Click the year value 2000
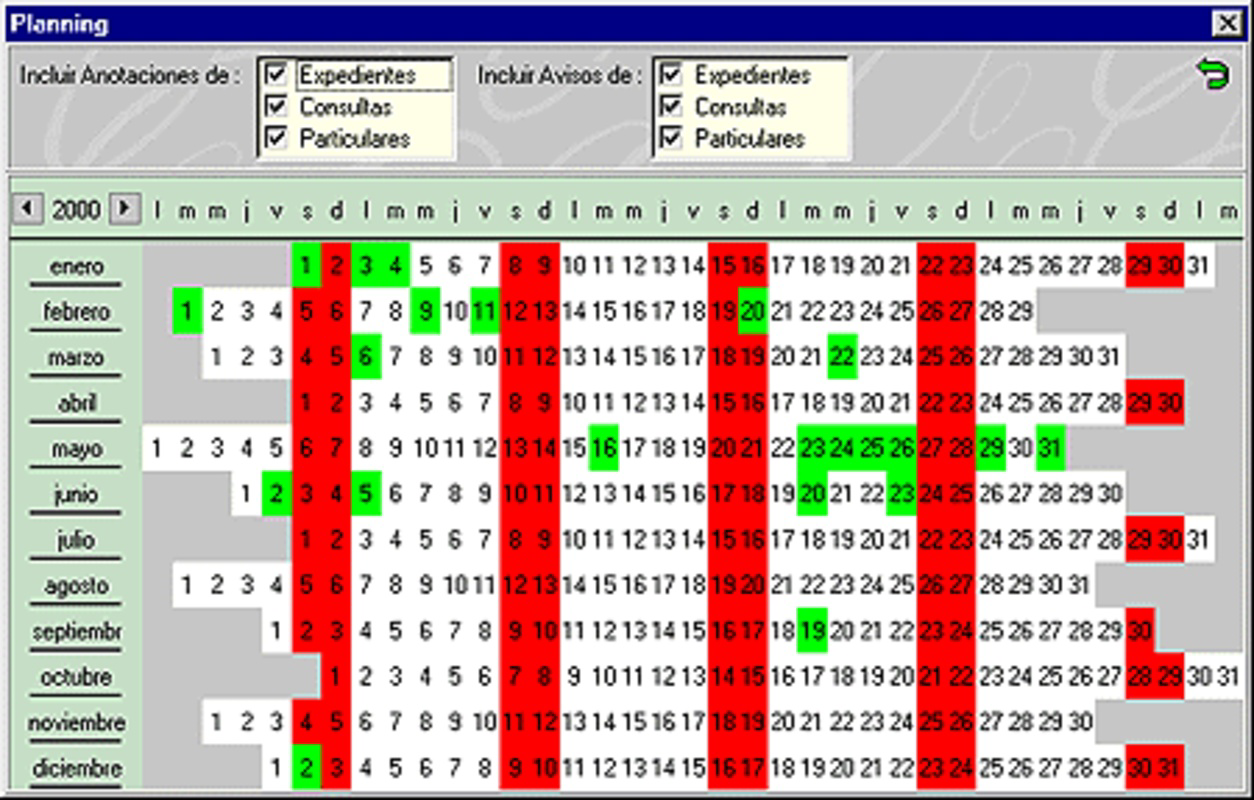1254x800 pixels. click(76, 210)
